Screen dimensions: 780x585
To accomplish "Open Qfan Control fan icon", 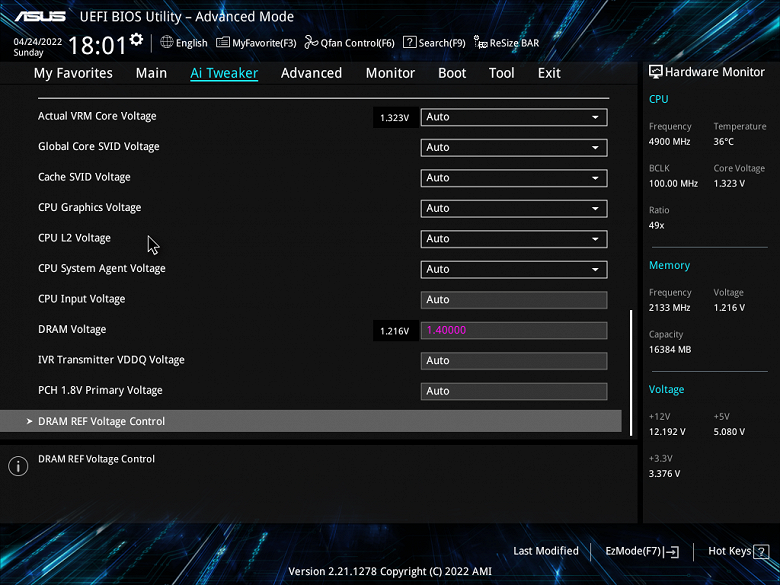I will click(311, 42).
